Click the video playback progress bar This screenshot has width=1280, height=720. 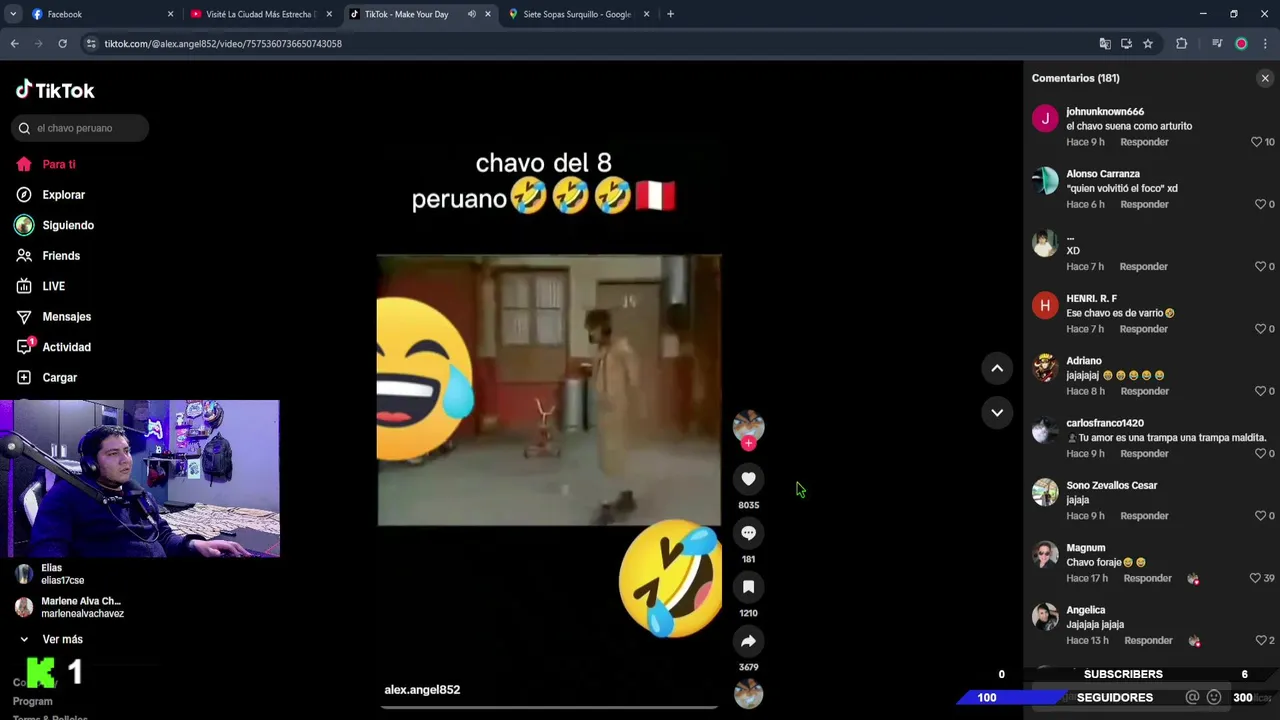click(x=549, y=707)
